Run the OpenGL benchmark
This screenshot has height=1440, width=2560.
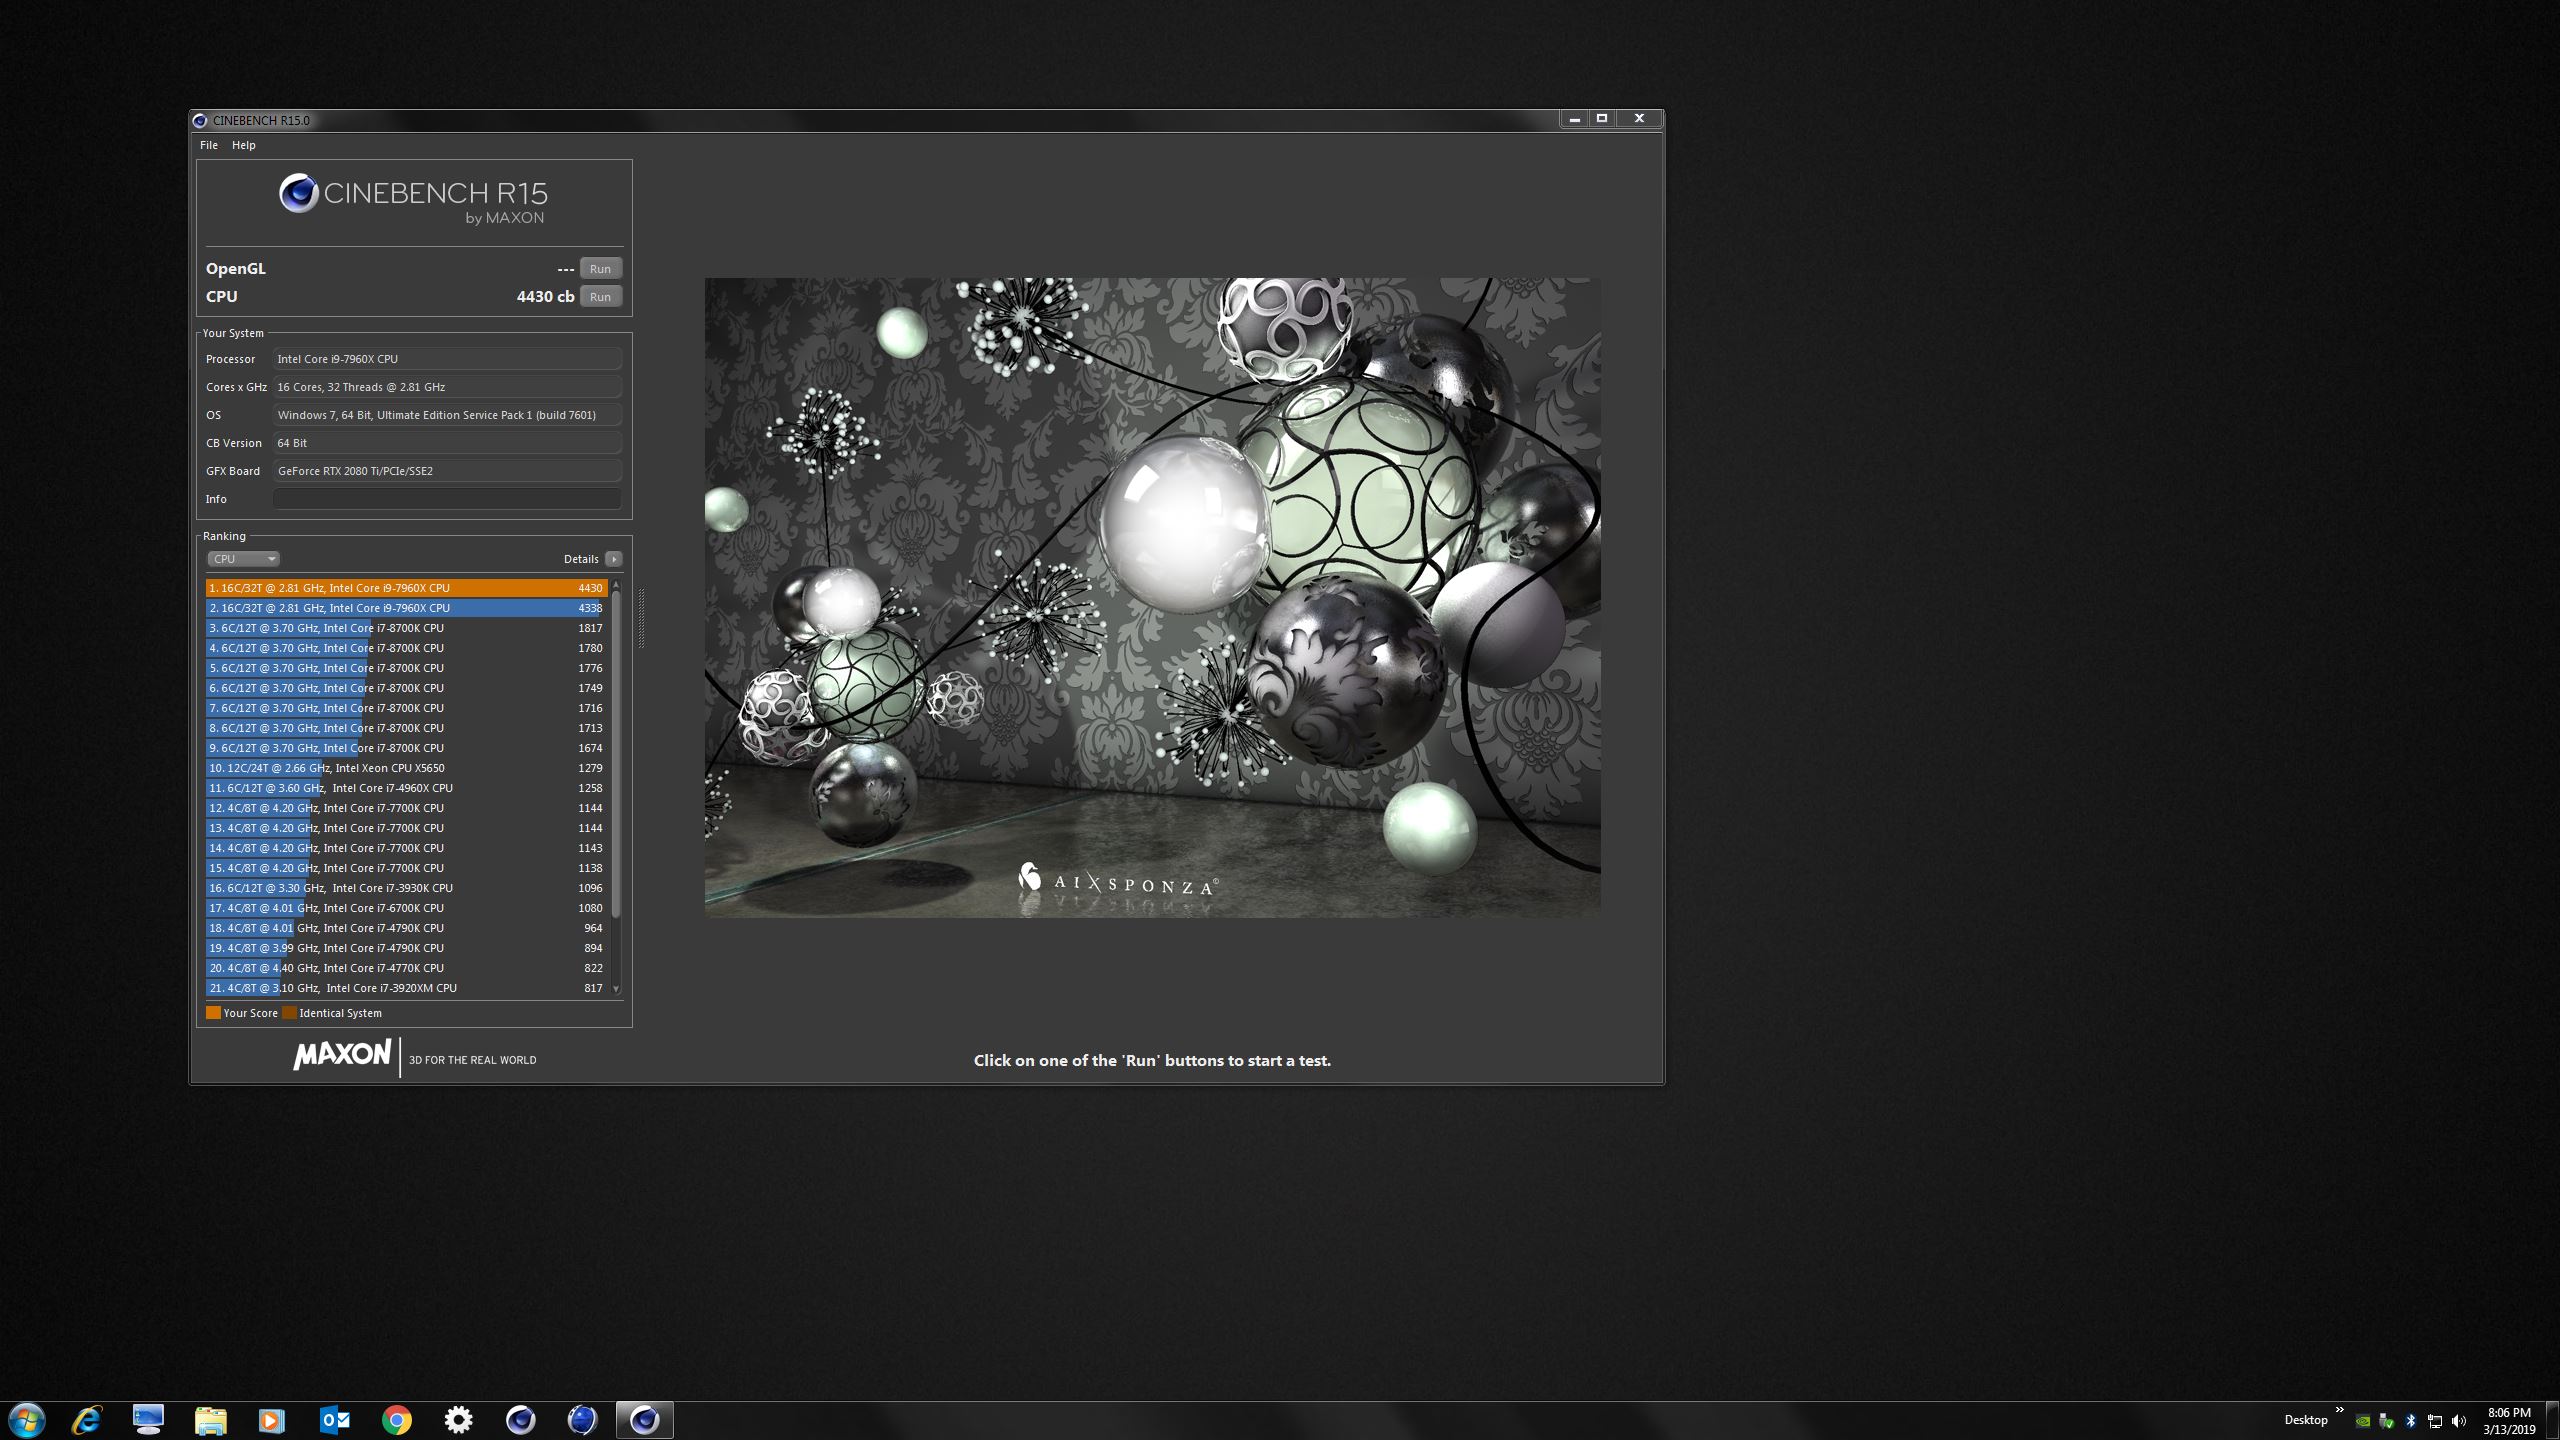pos(600,268)
